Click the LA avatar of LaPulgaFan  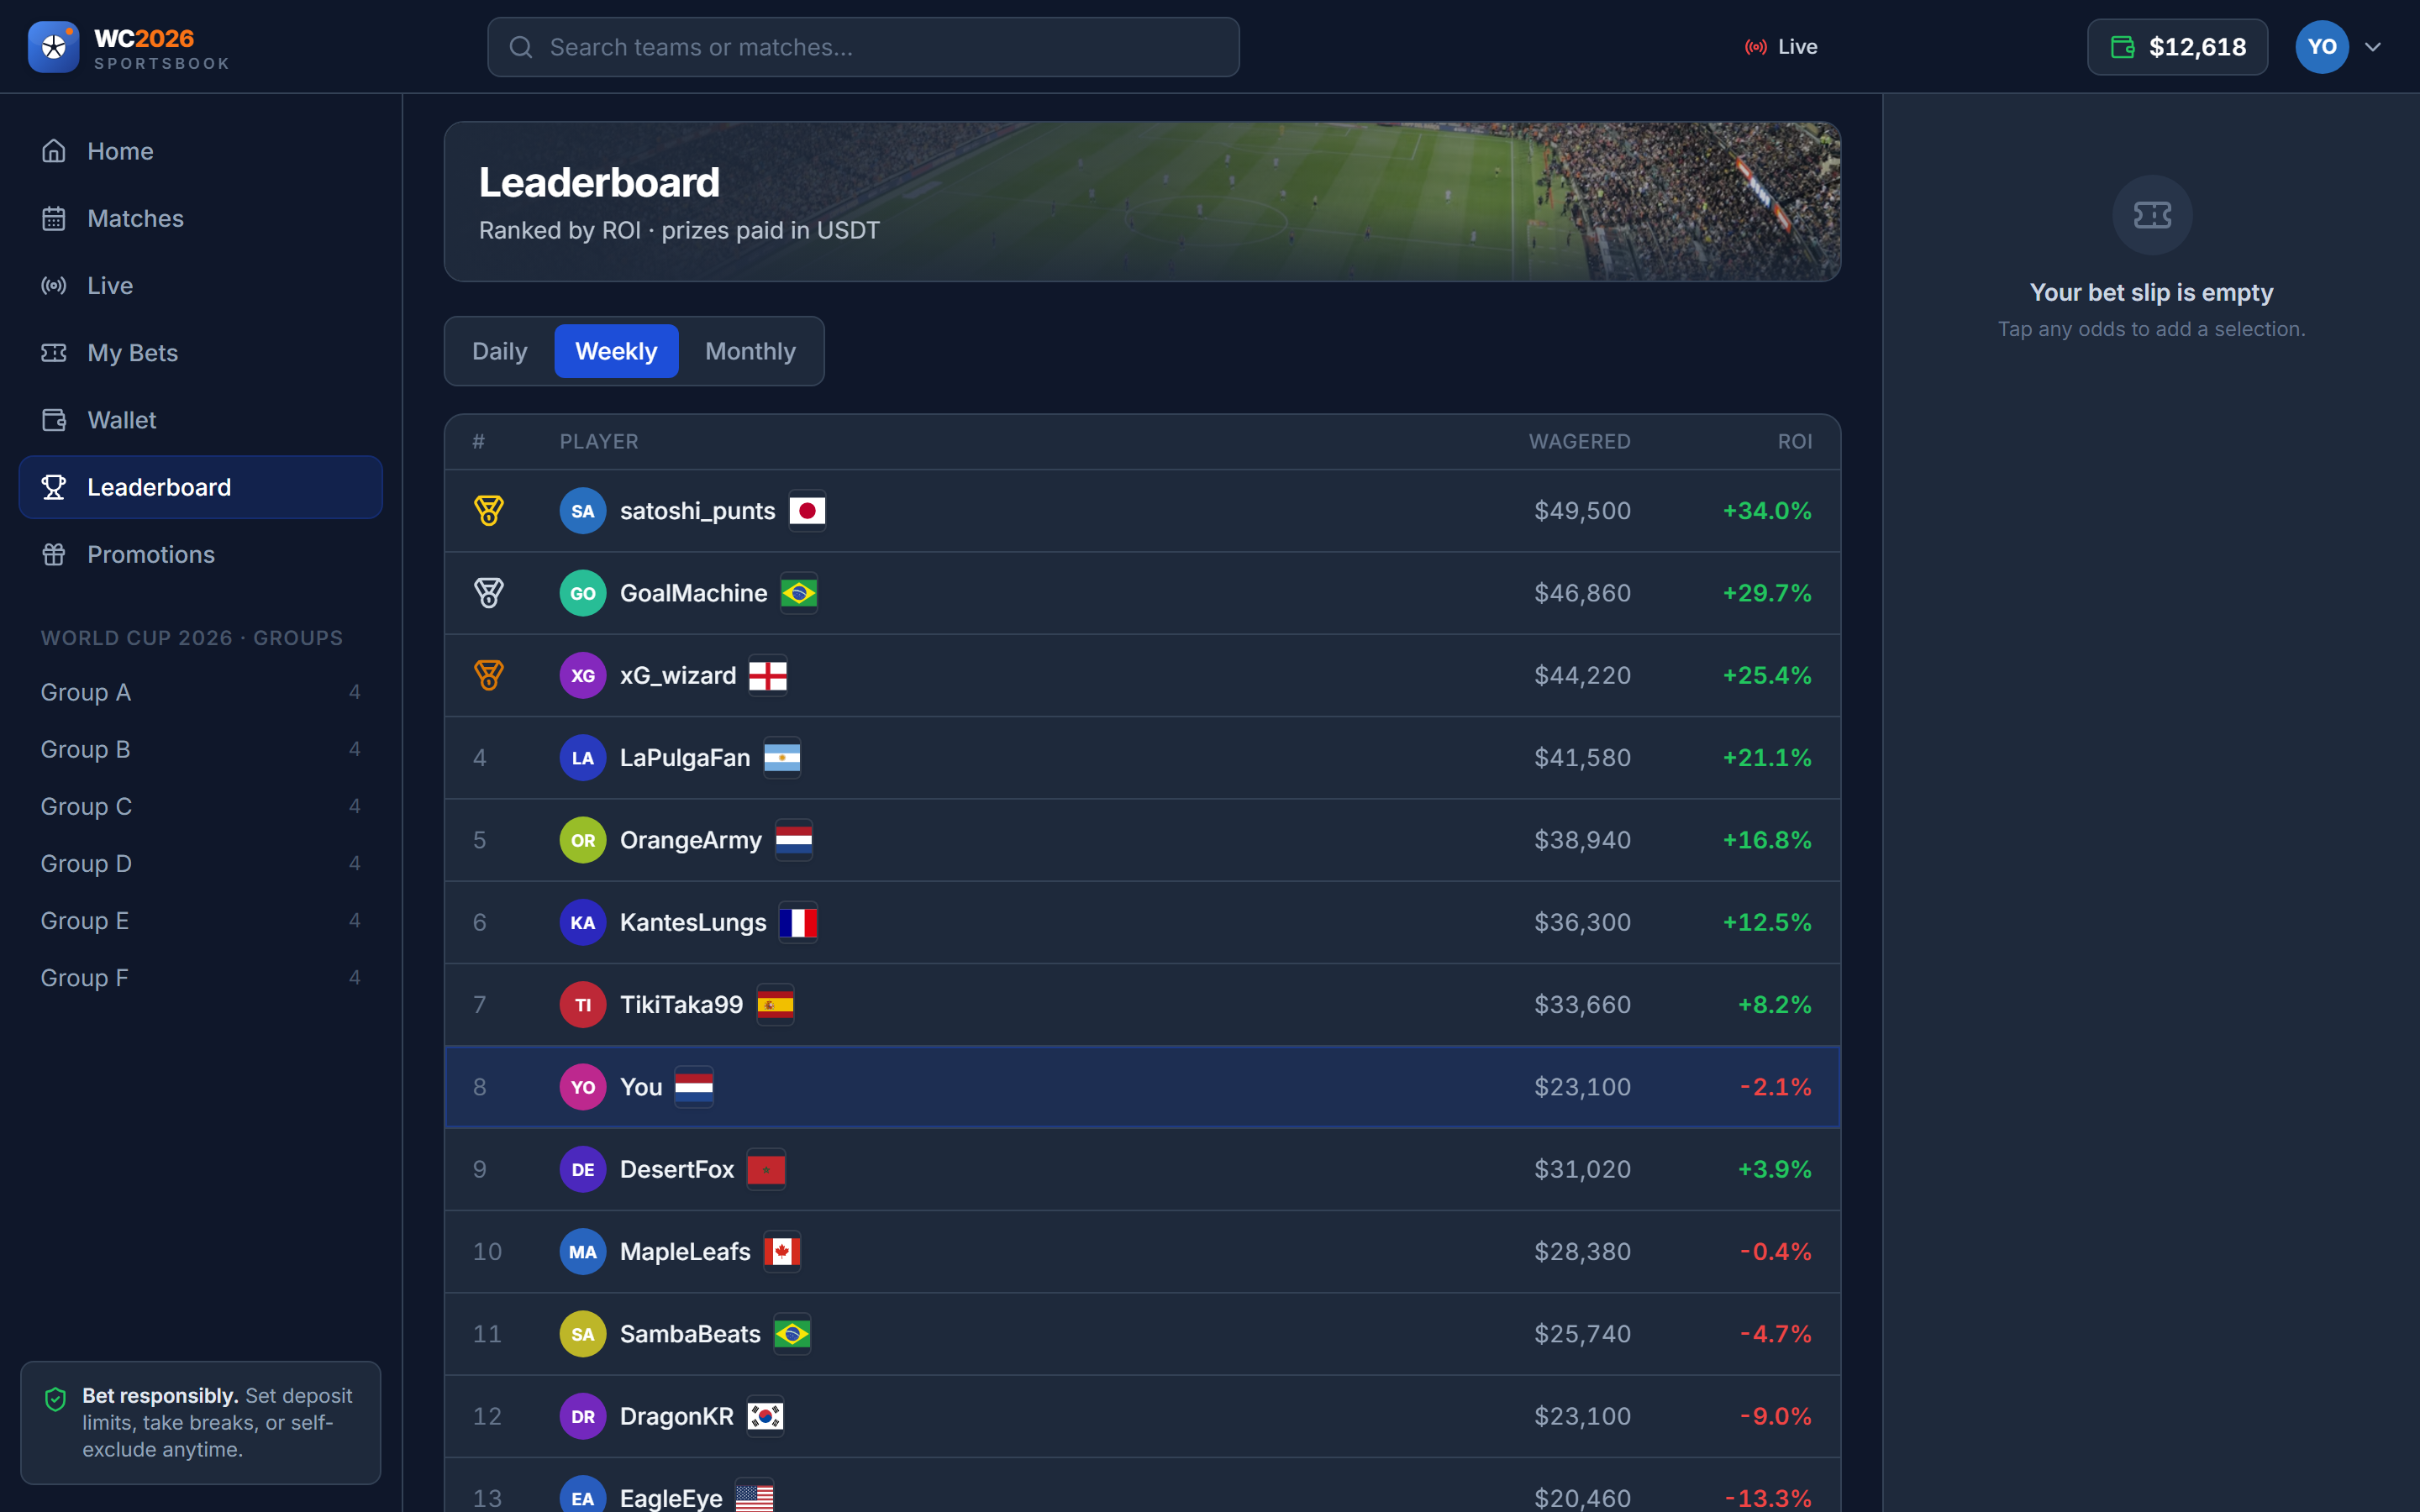[x=583, y=758]
